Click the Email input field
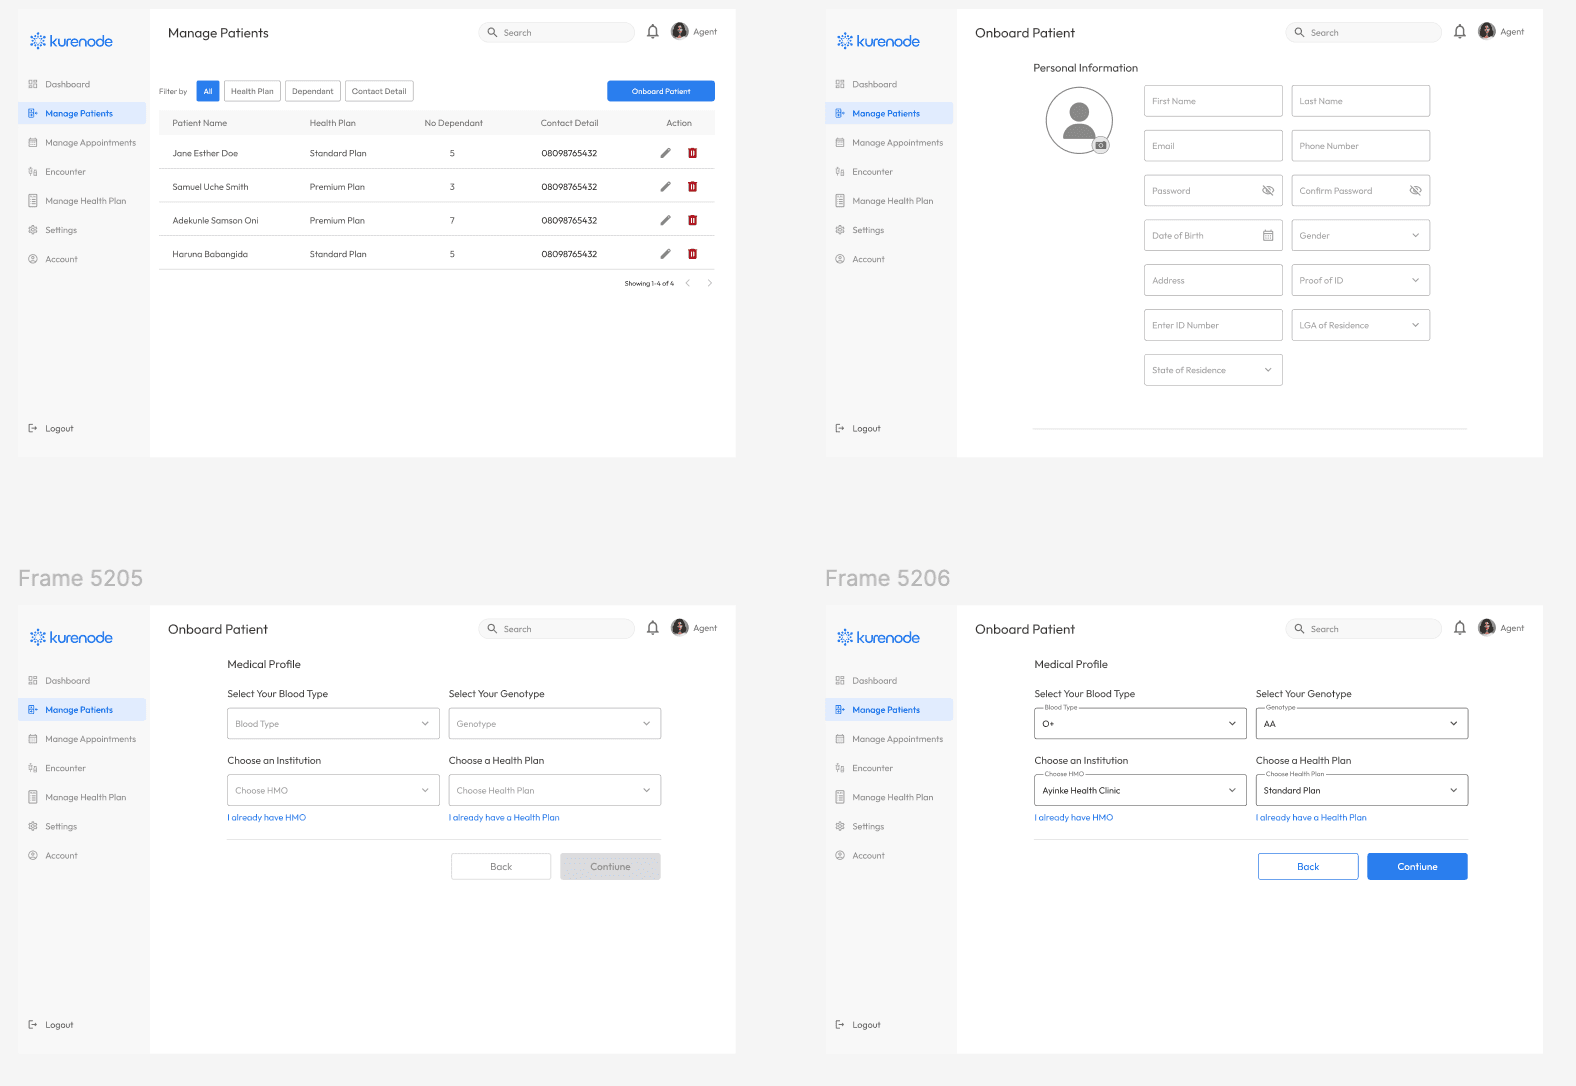This screenshot has width=1576, height=1086. pos(1213,146)
